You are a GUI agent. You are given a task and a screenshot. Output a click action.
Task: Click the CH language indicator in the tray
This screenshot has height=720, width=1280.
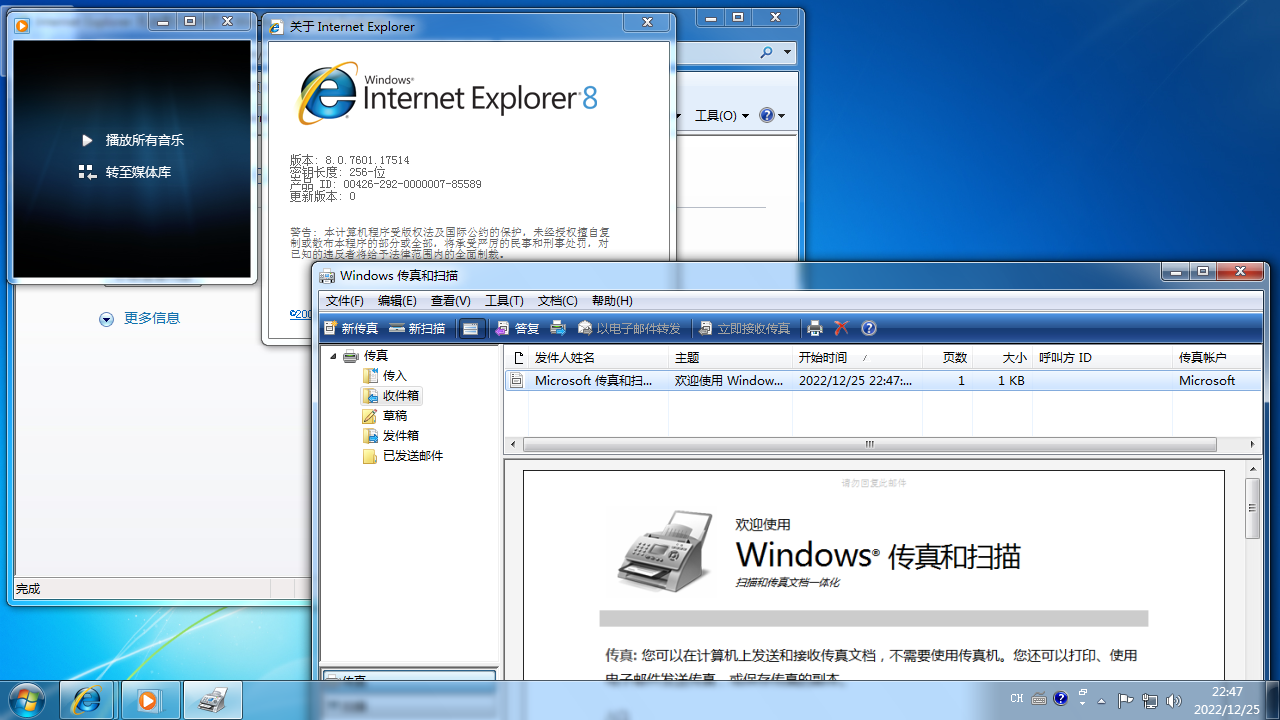click(1017, 699)
